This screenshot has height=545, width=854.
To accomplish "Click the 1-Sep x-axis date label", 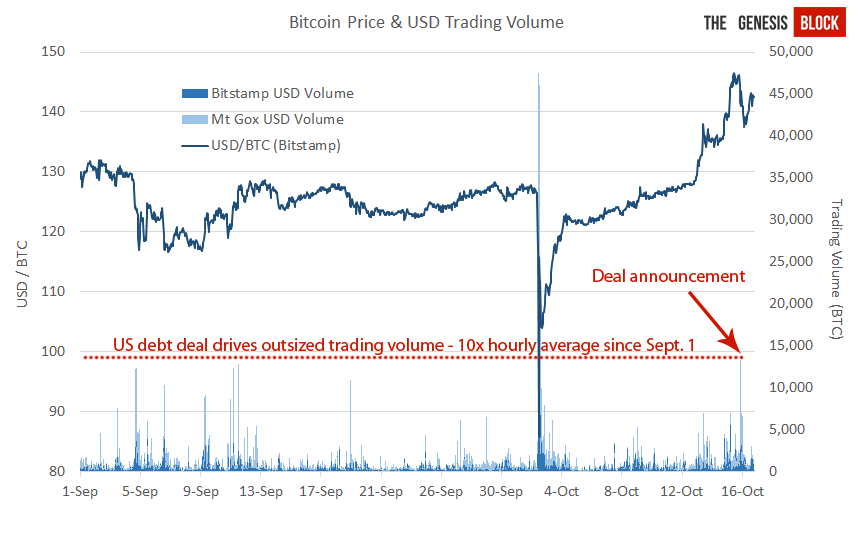I will pos(80,491).
